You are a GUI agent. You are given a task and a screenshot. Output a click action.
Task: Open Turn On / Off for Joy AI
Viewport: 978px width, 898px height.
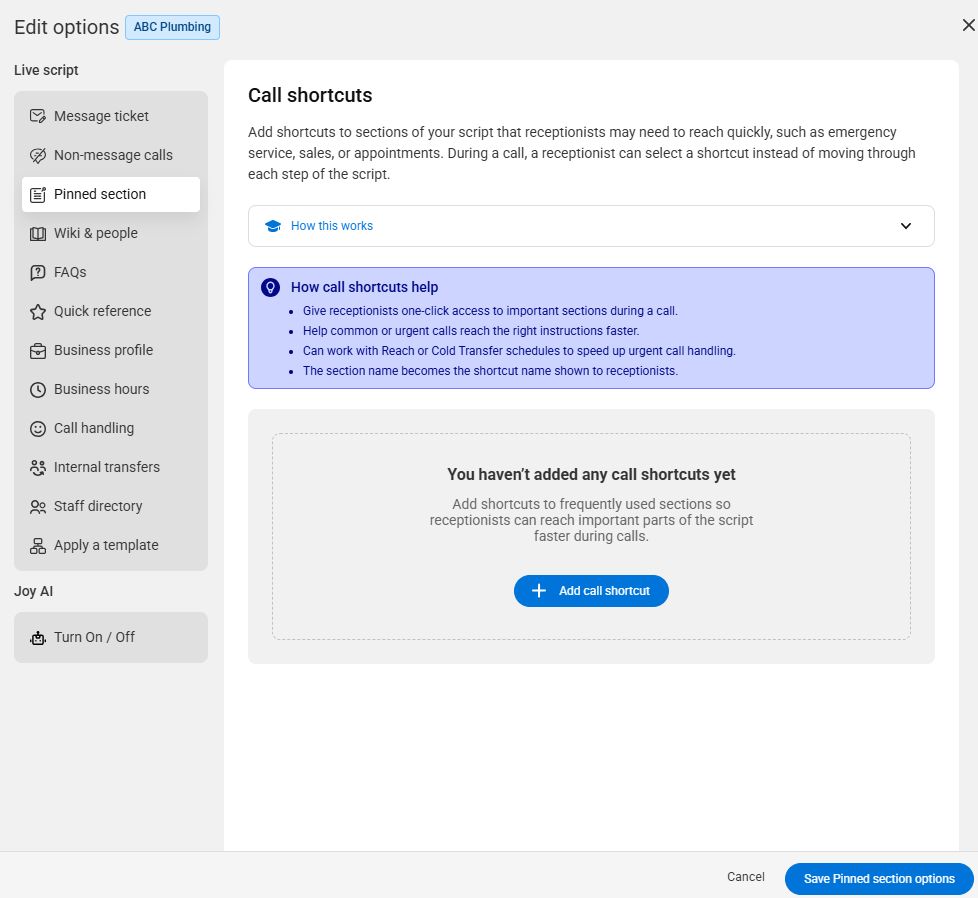coord(111,637)
